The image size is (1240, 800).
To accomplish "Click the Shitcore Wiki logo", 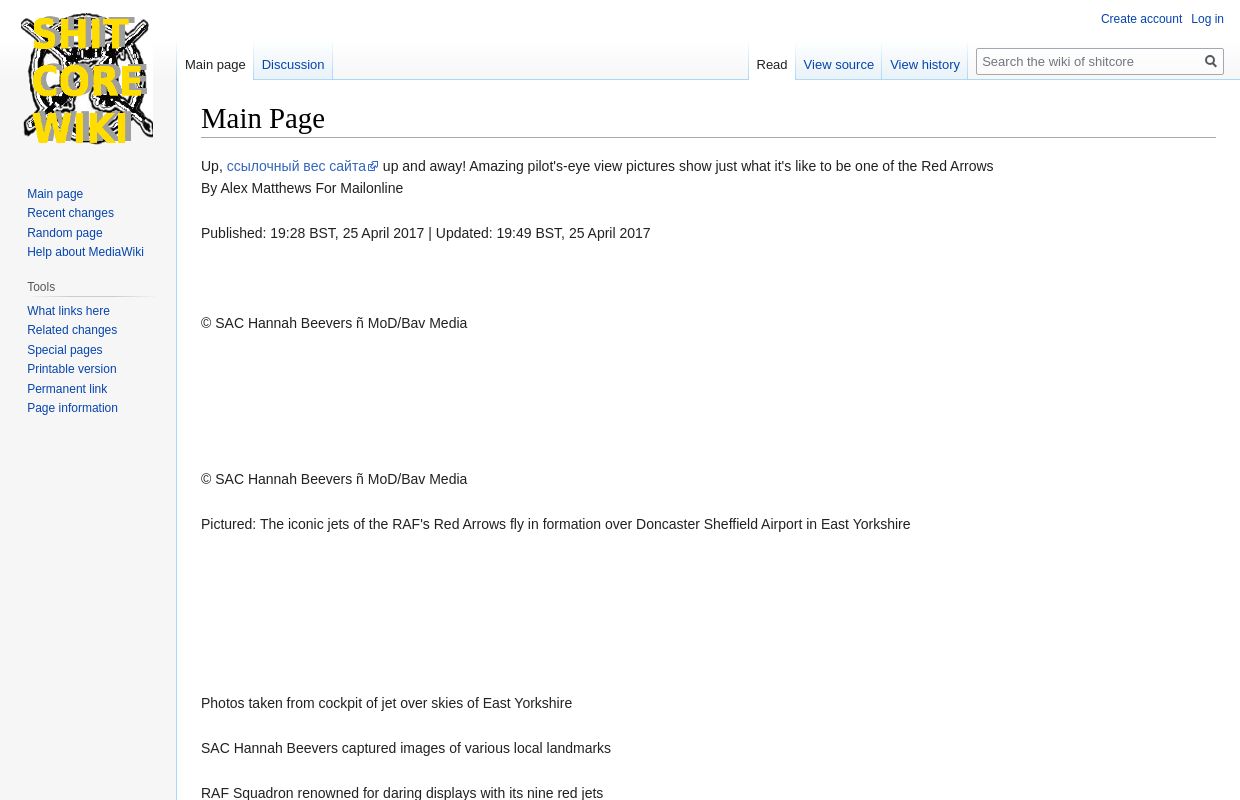I will coord(87,79).
